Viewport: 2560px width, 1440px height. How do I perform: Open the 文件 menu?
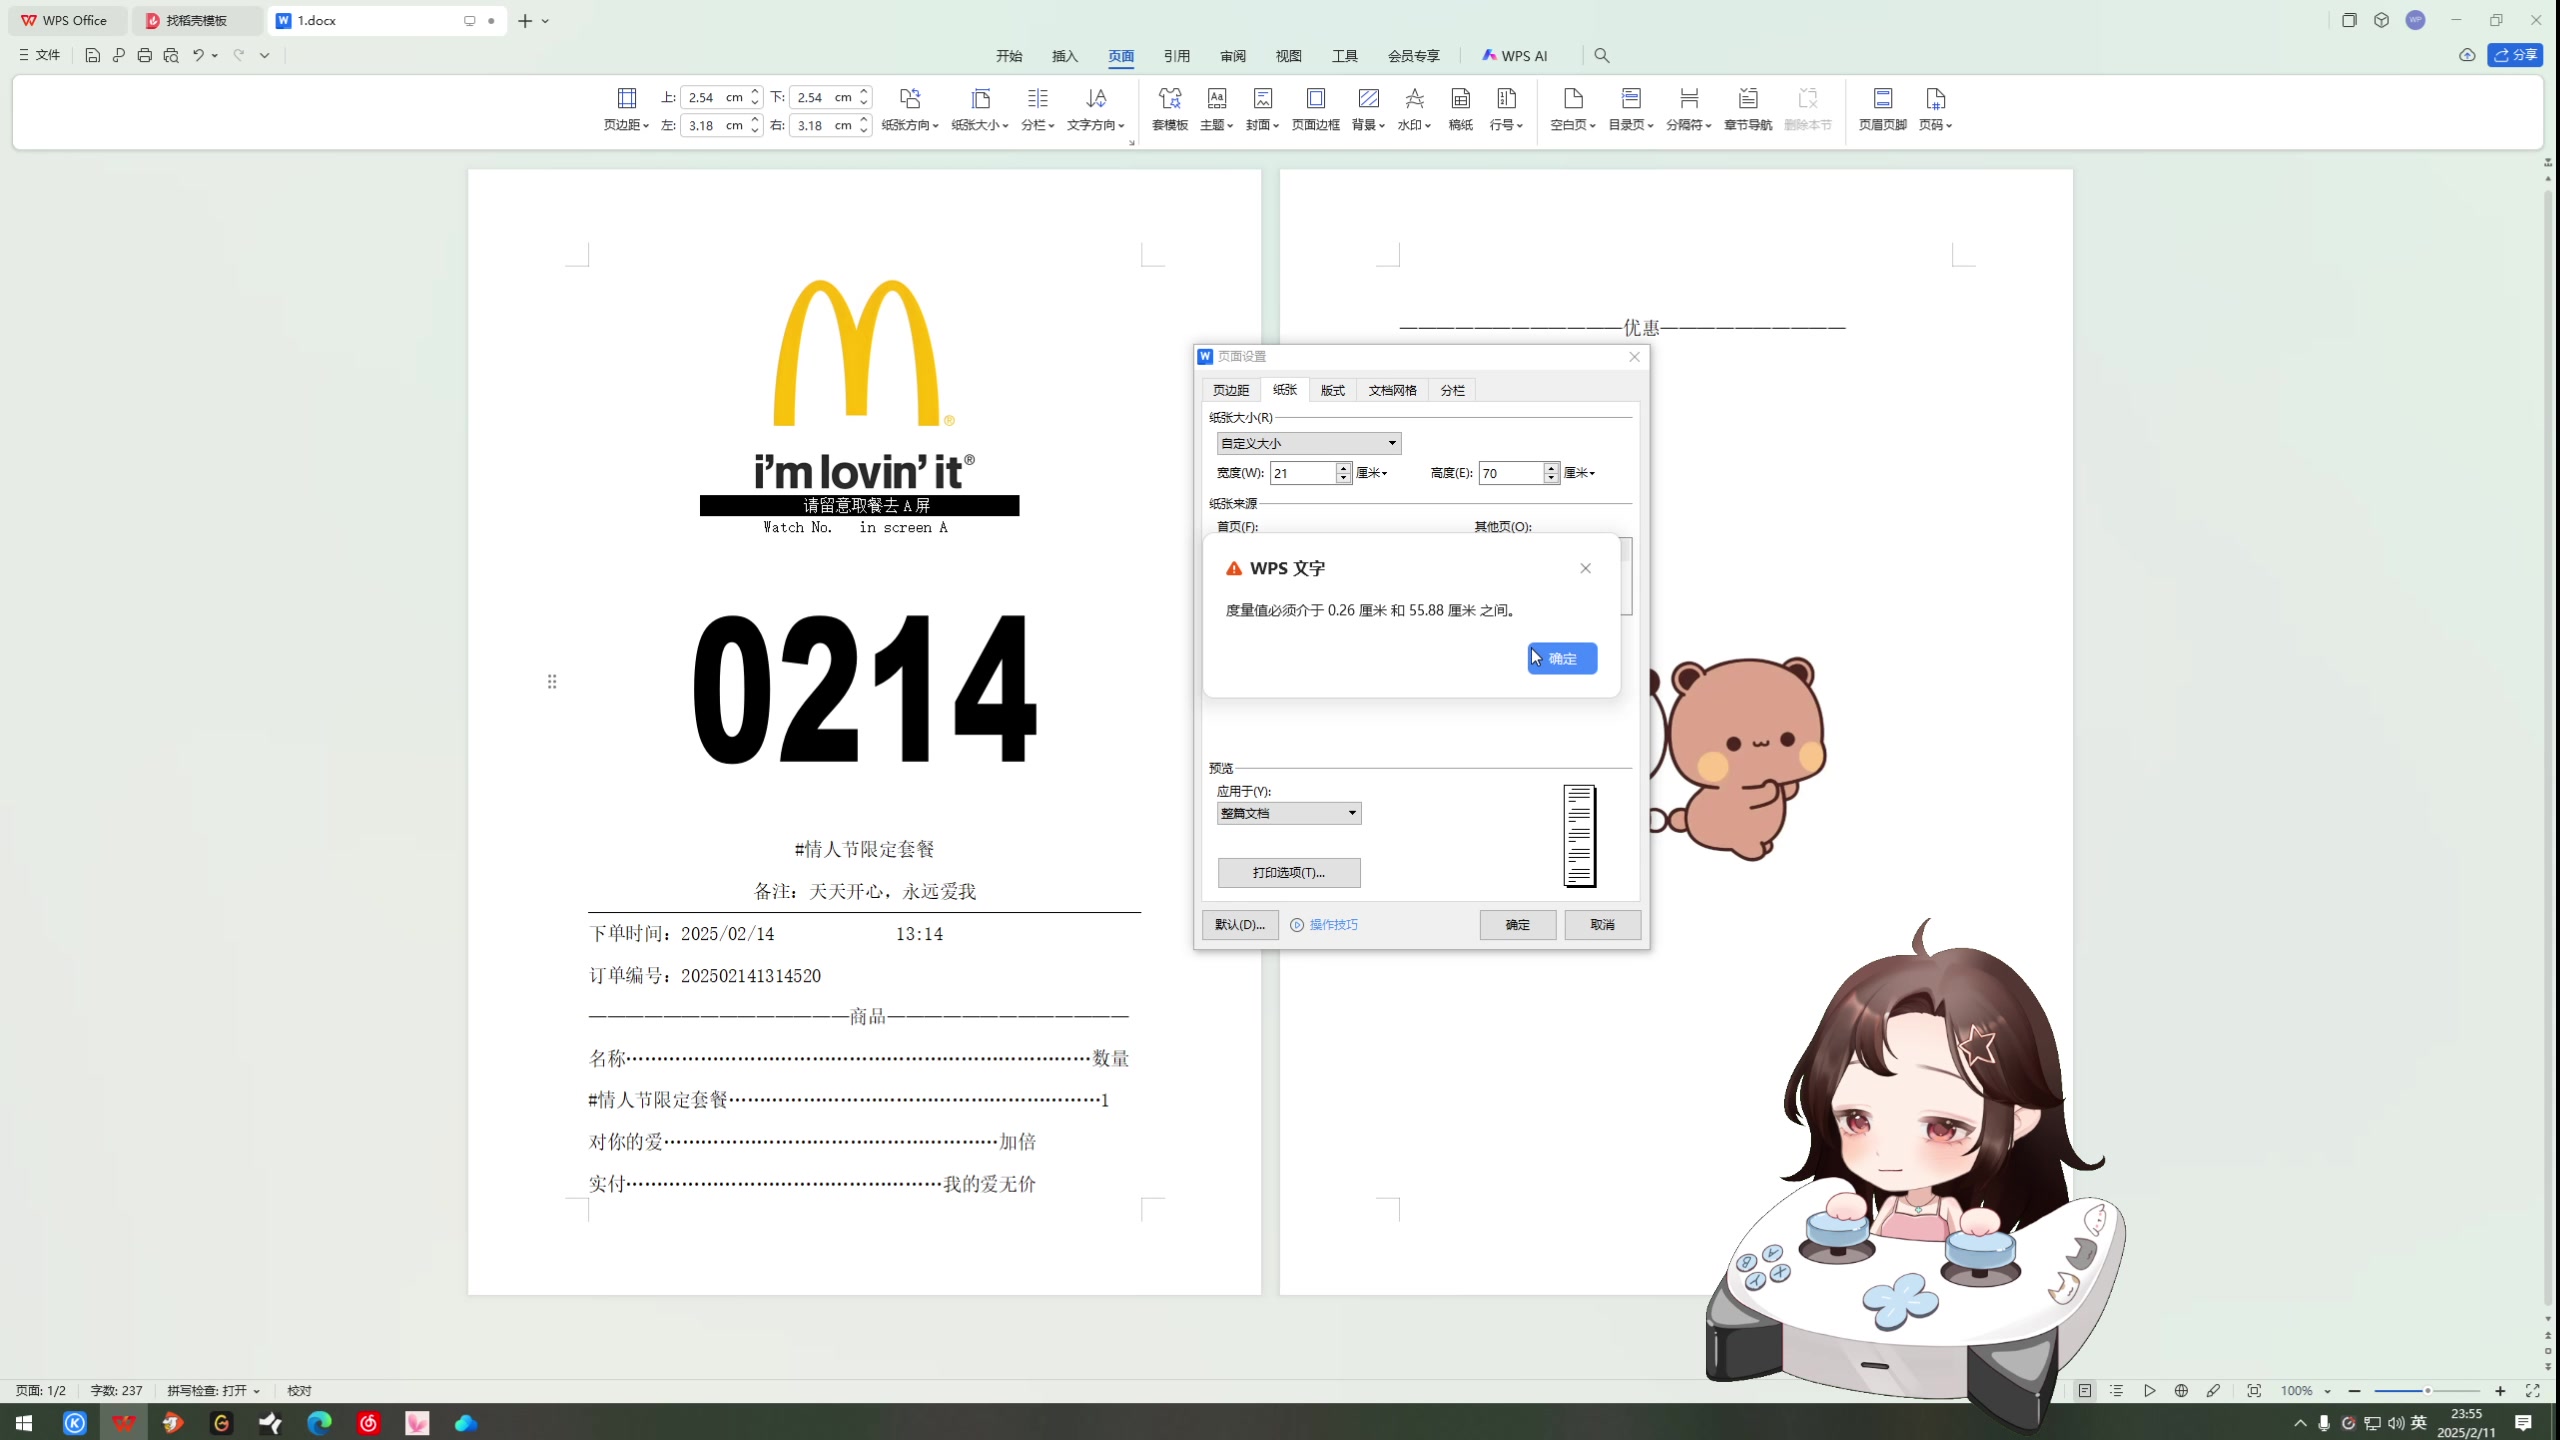click(x=40, y=55)
